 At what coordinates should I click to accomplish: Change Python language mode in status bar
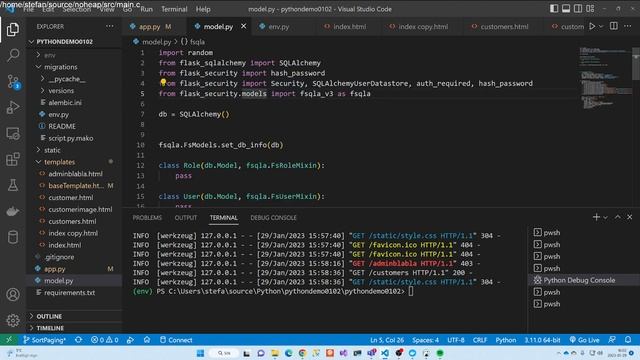point(505,340)
